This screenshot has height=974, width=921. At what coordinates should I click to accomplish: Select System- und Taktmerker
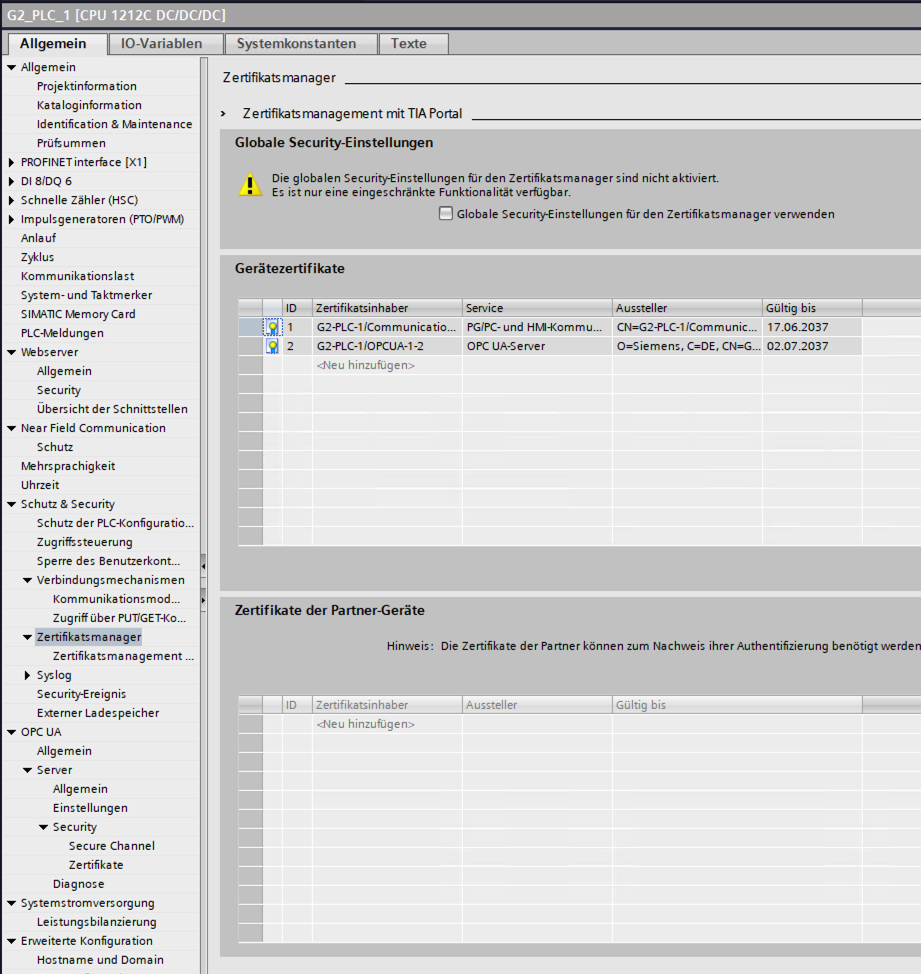coord(86,295)
